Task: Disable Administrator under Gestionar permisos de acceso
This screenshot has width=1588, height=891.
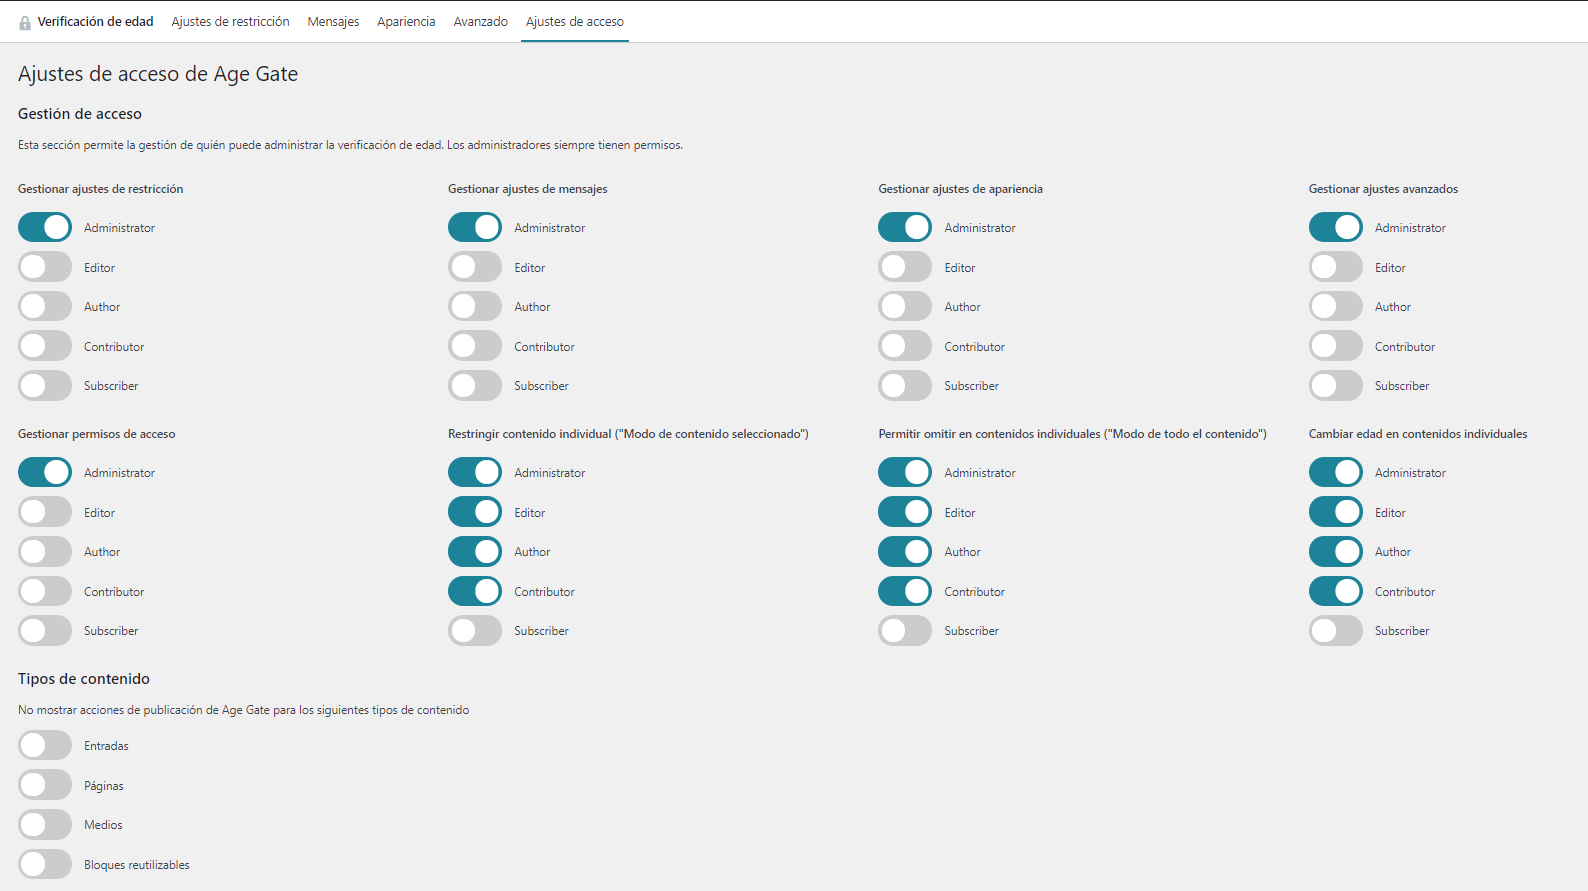Action: click(45, 472)
